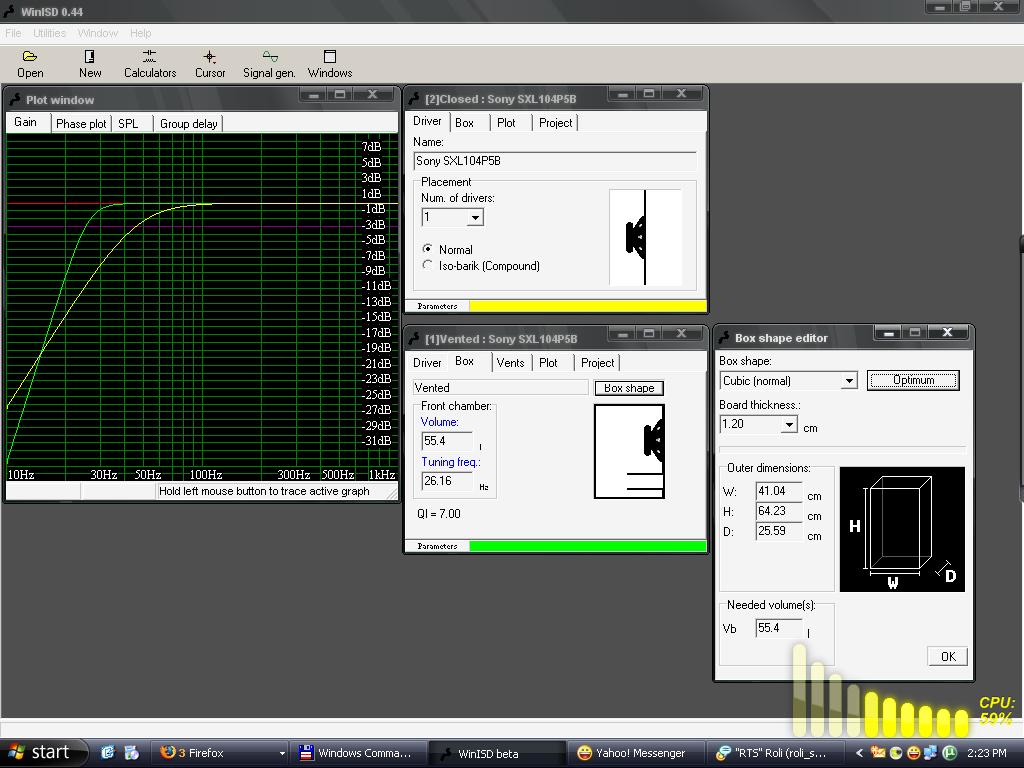The width and height of the screenshot is (1024, 768).
Task: Open the Calculators tool
Action: click(x=150, y=64)
